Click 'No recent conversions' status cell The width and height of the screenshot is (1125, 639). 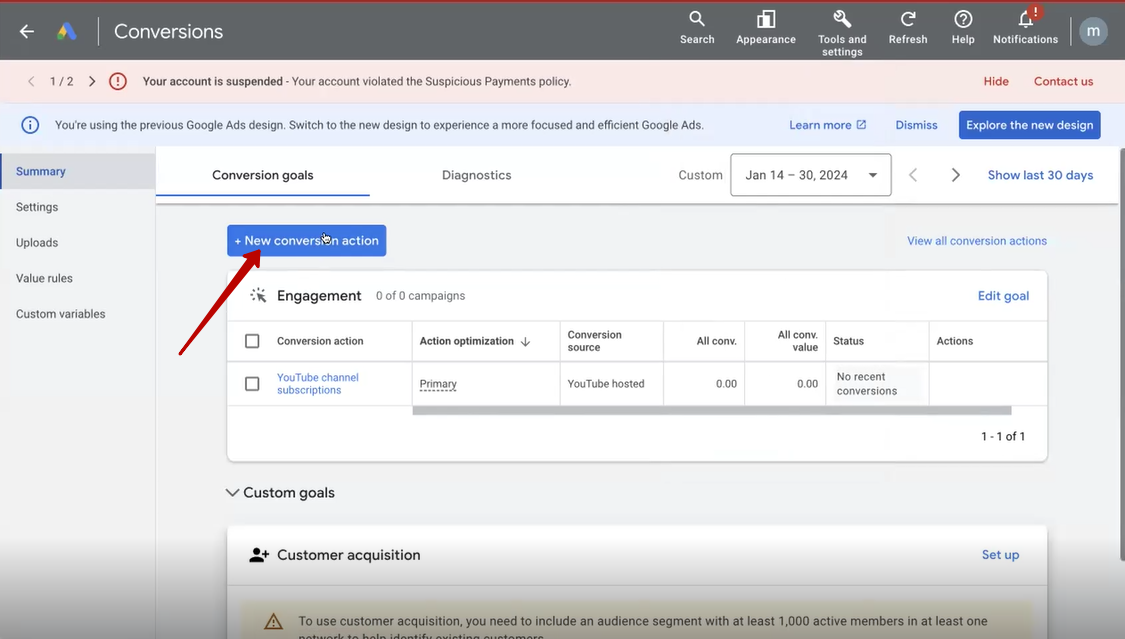tap(867, 384)
